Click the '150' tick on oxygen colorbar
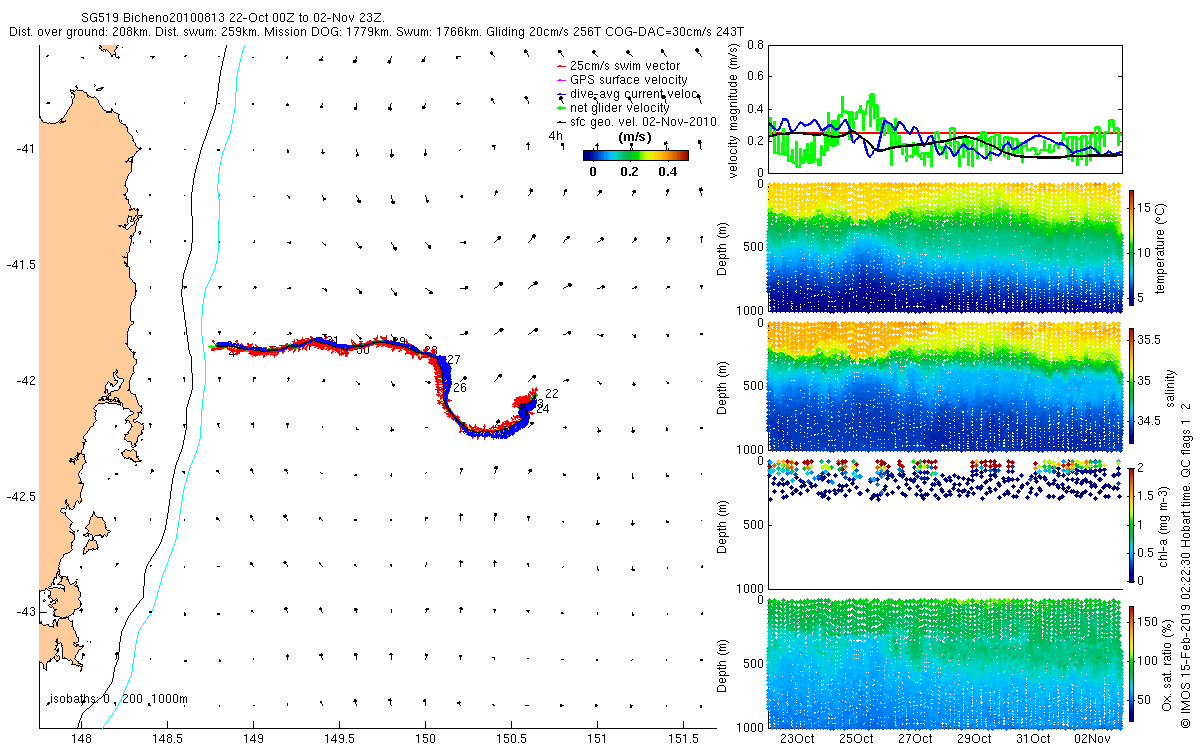Image resolution: width=1200 pixels, height=750 pixels. tap(1149, 622)
